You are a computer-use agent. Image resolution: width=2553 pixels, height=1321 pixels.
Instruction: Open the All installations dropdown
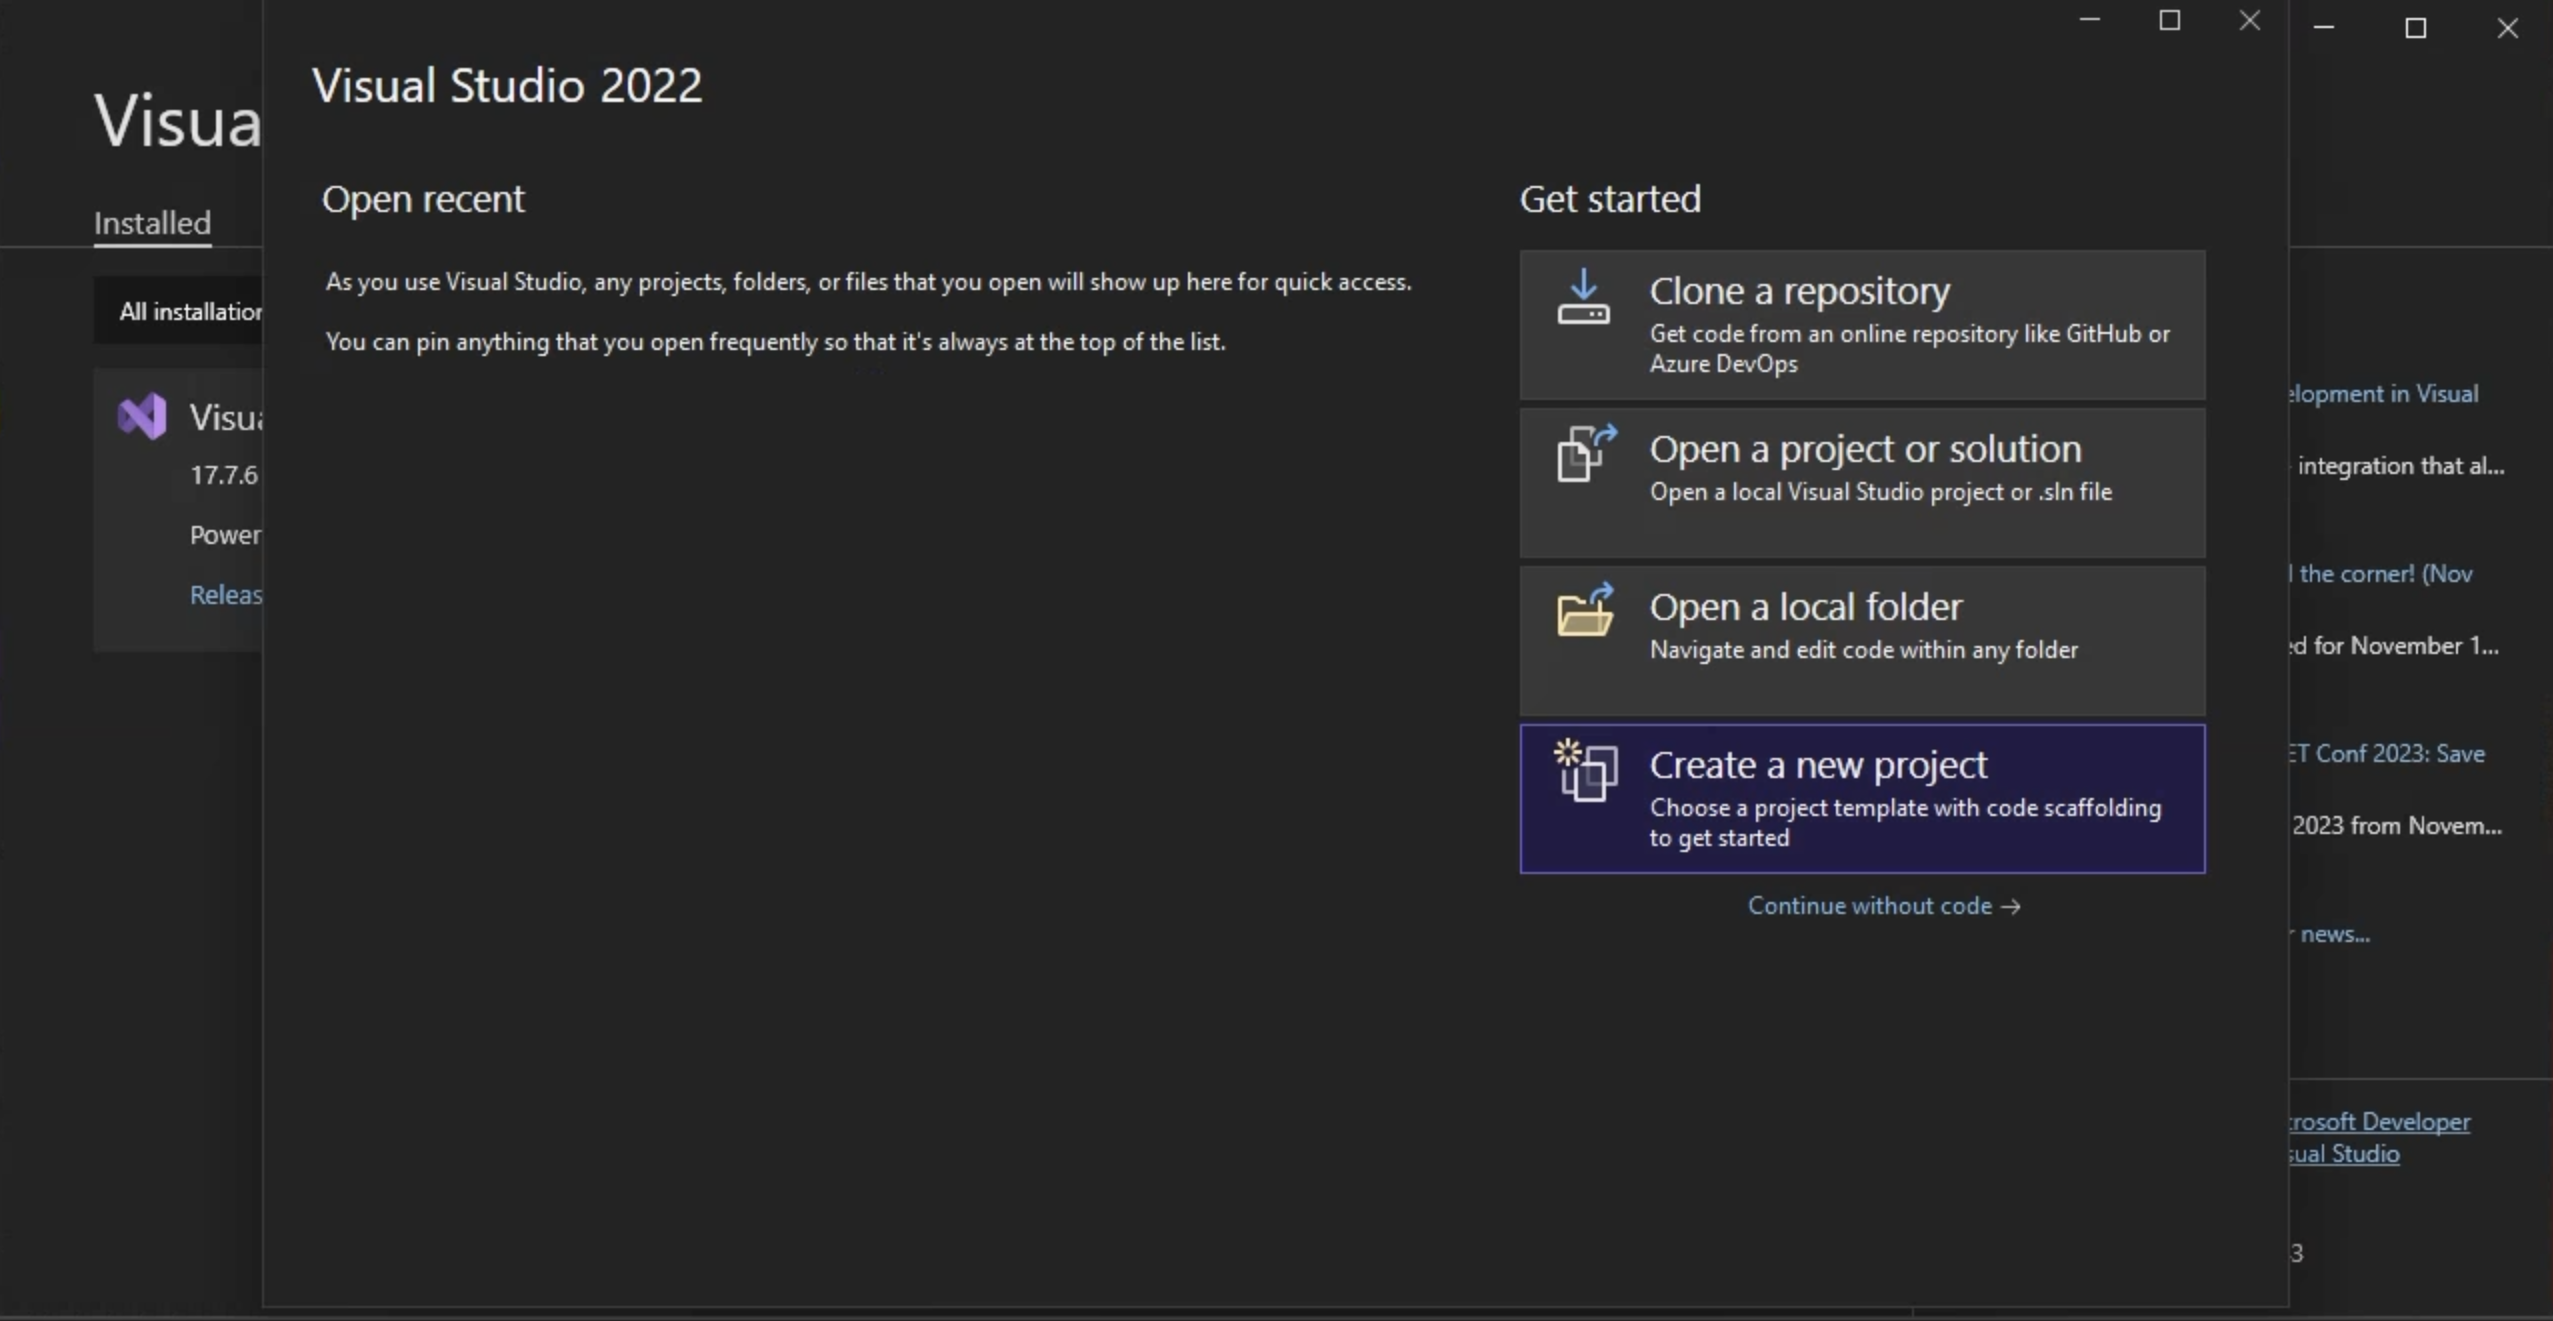191,310
